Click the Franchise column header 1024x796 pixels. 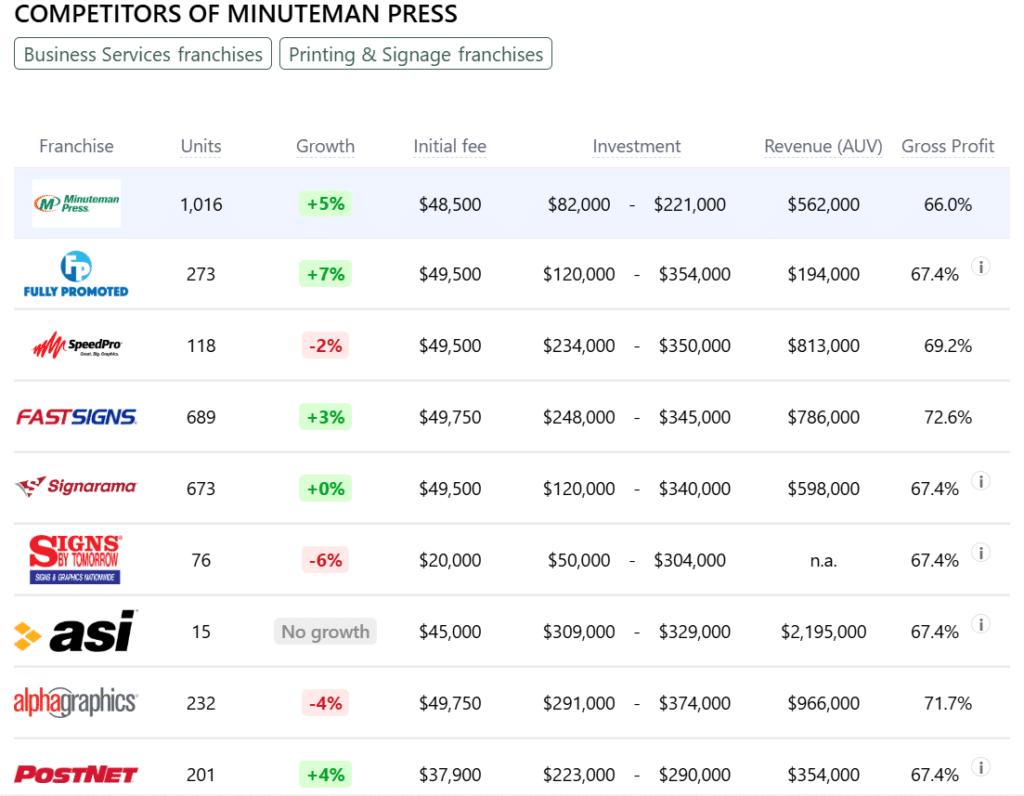click(76, 146)
